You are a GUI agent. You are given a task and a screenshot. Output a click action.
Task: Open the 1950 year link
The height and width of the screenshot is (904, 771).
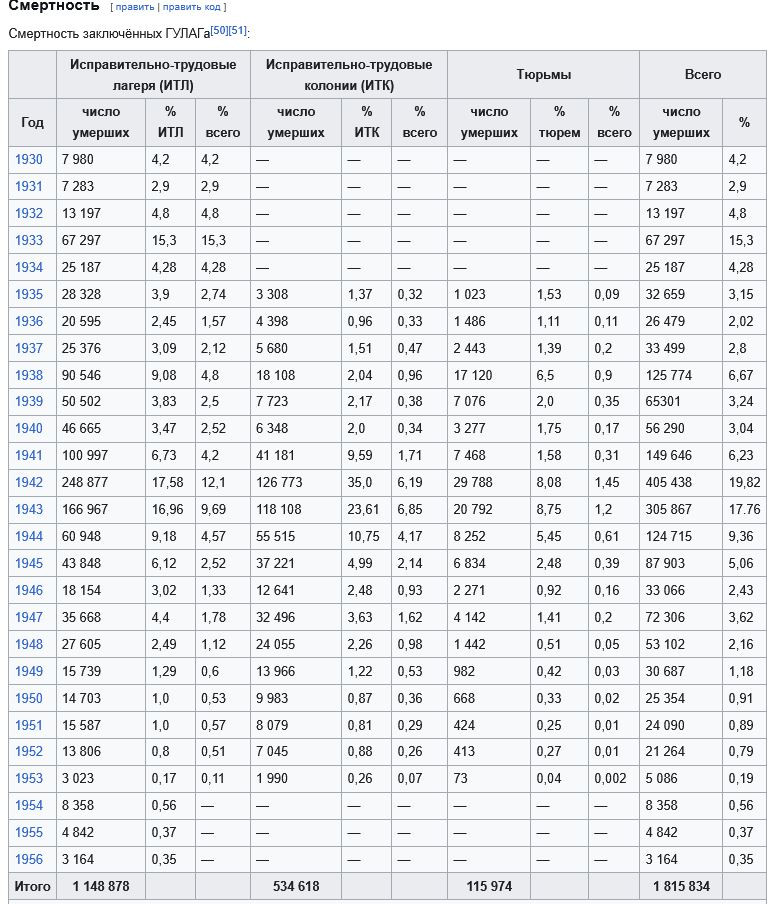(29, 698)
